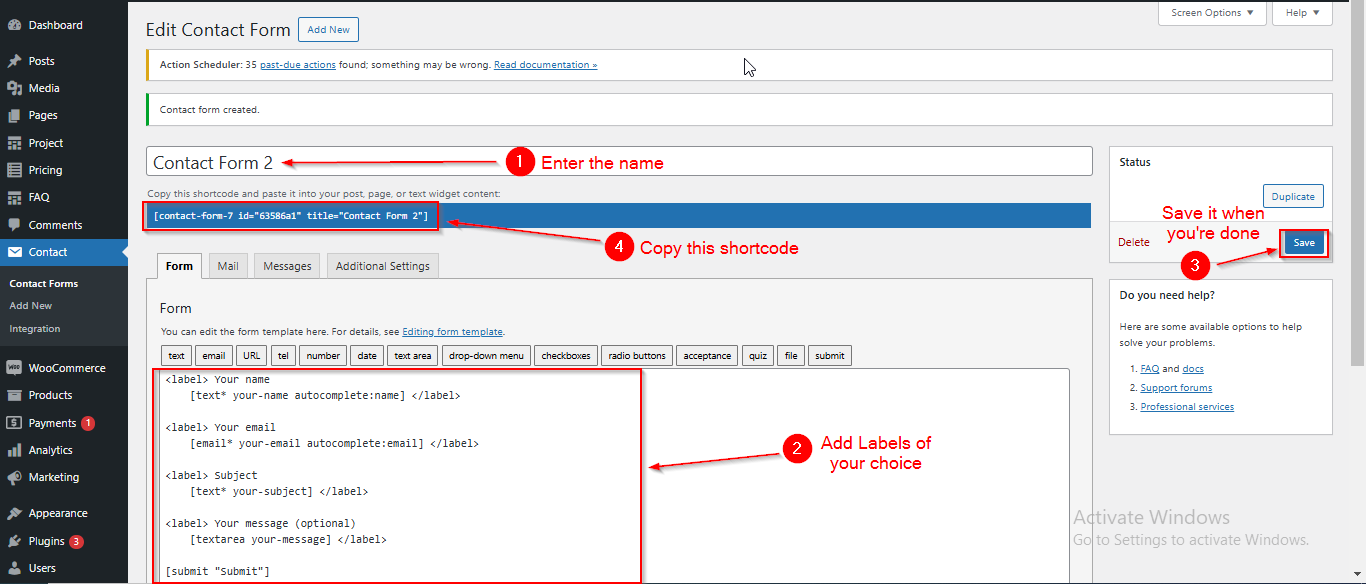
Task: Insert a quiz form tag
Action: (758, 356)
